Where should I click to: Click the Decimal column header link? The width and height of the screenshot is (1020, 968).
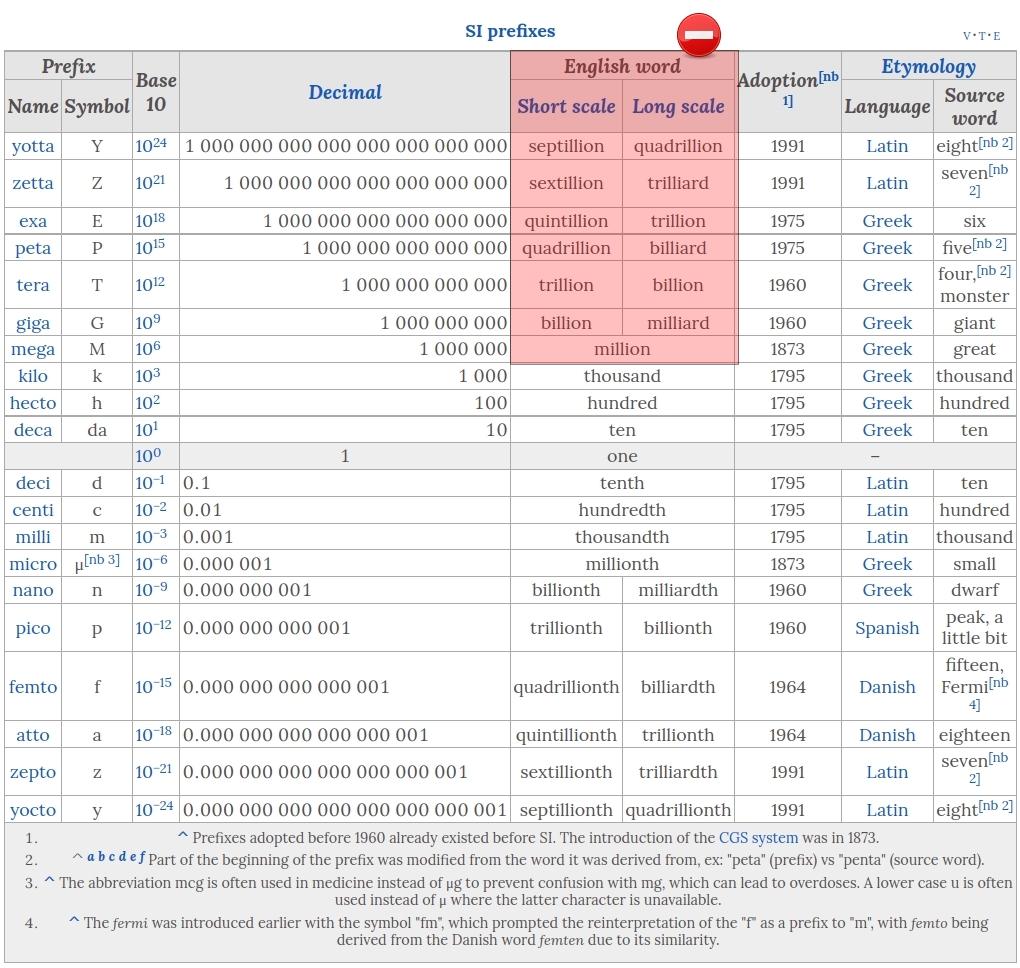(x=345, y=92)
